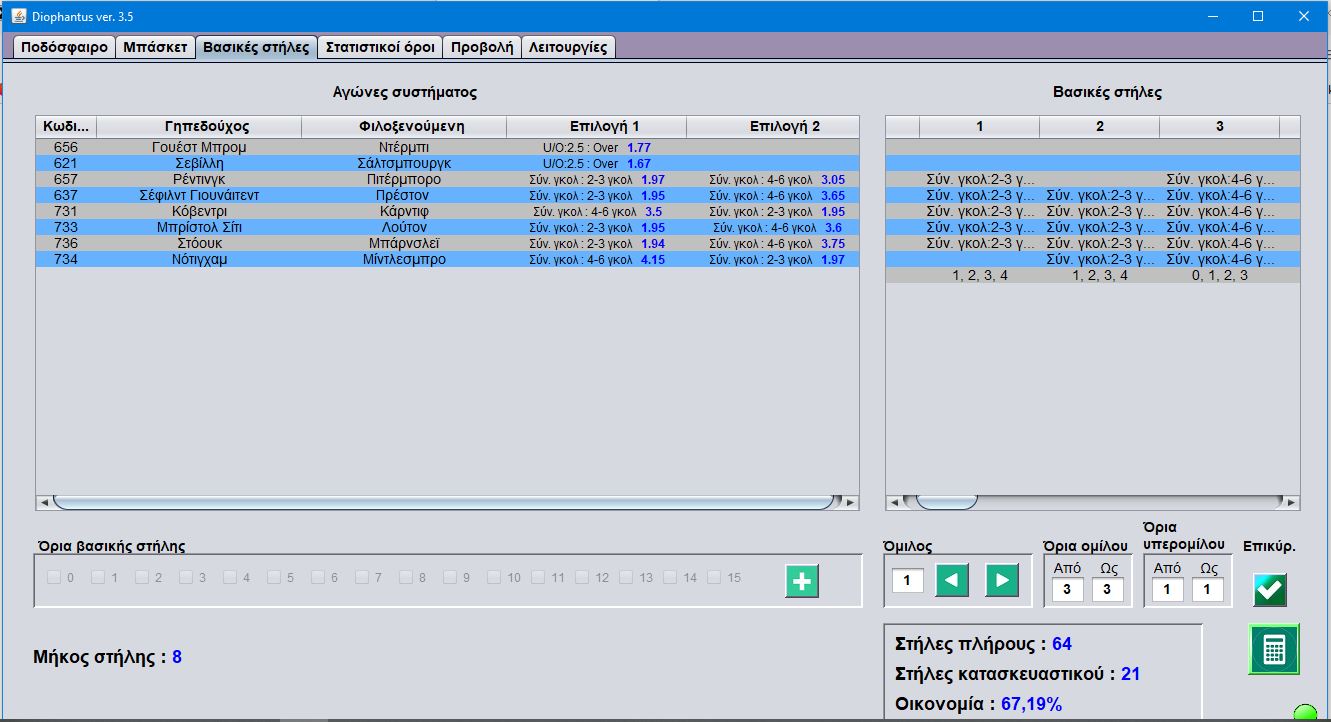Click the Diophantus app icon in title bar
Viewport: 1331px width, 722px height.
point(18,16)
